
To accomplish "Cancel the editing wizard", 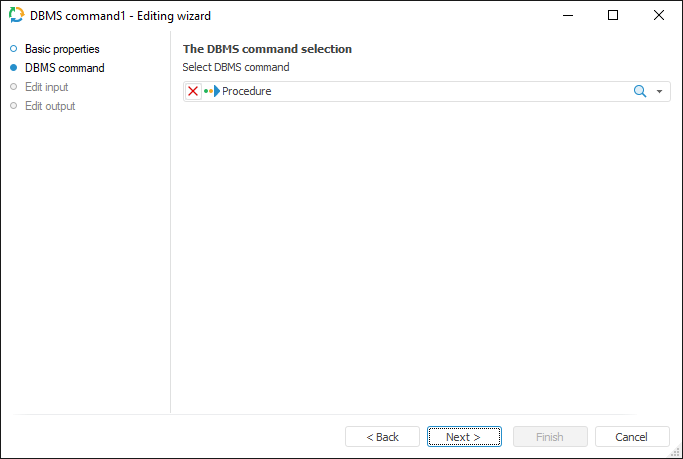I will (632, 437).
